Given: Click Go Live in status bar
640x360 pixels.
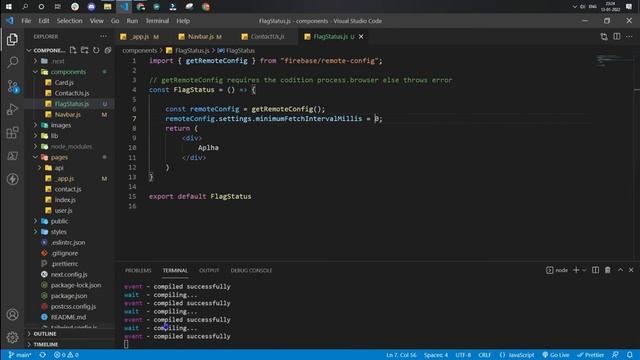Looking at the screenshot, I should 556,355.
